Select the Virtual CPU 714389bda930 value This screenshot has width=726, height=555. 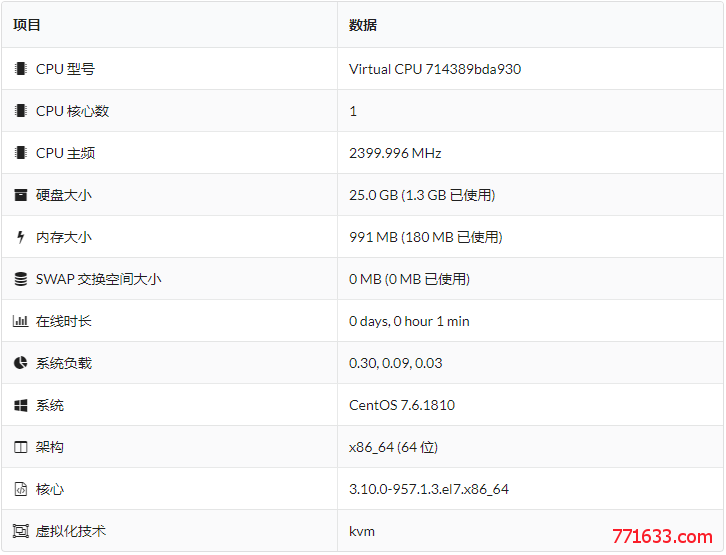(435, 69)
